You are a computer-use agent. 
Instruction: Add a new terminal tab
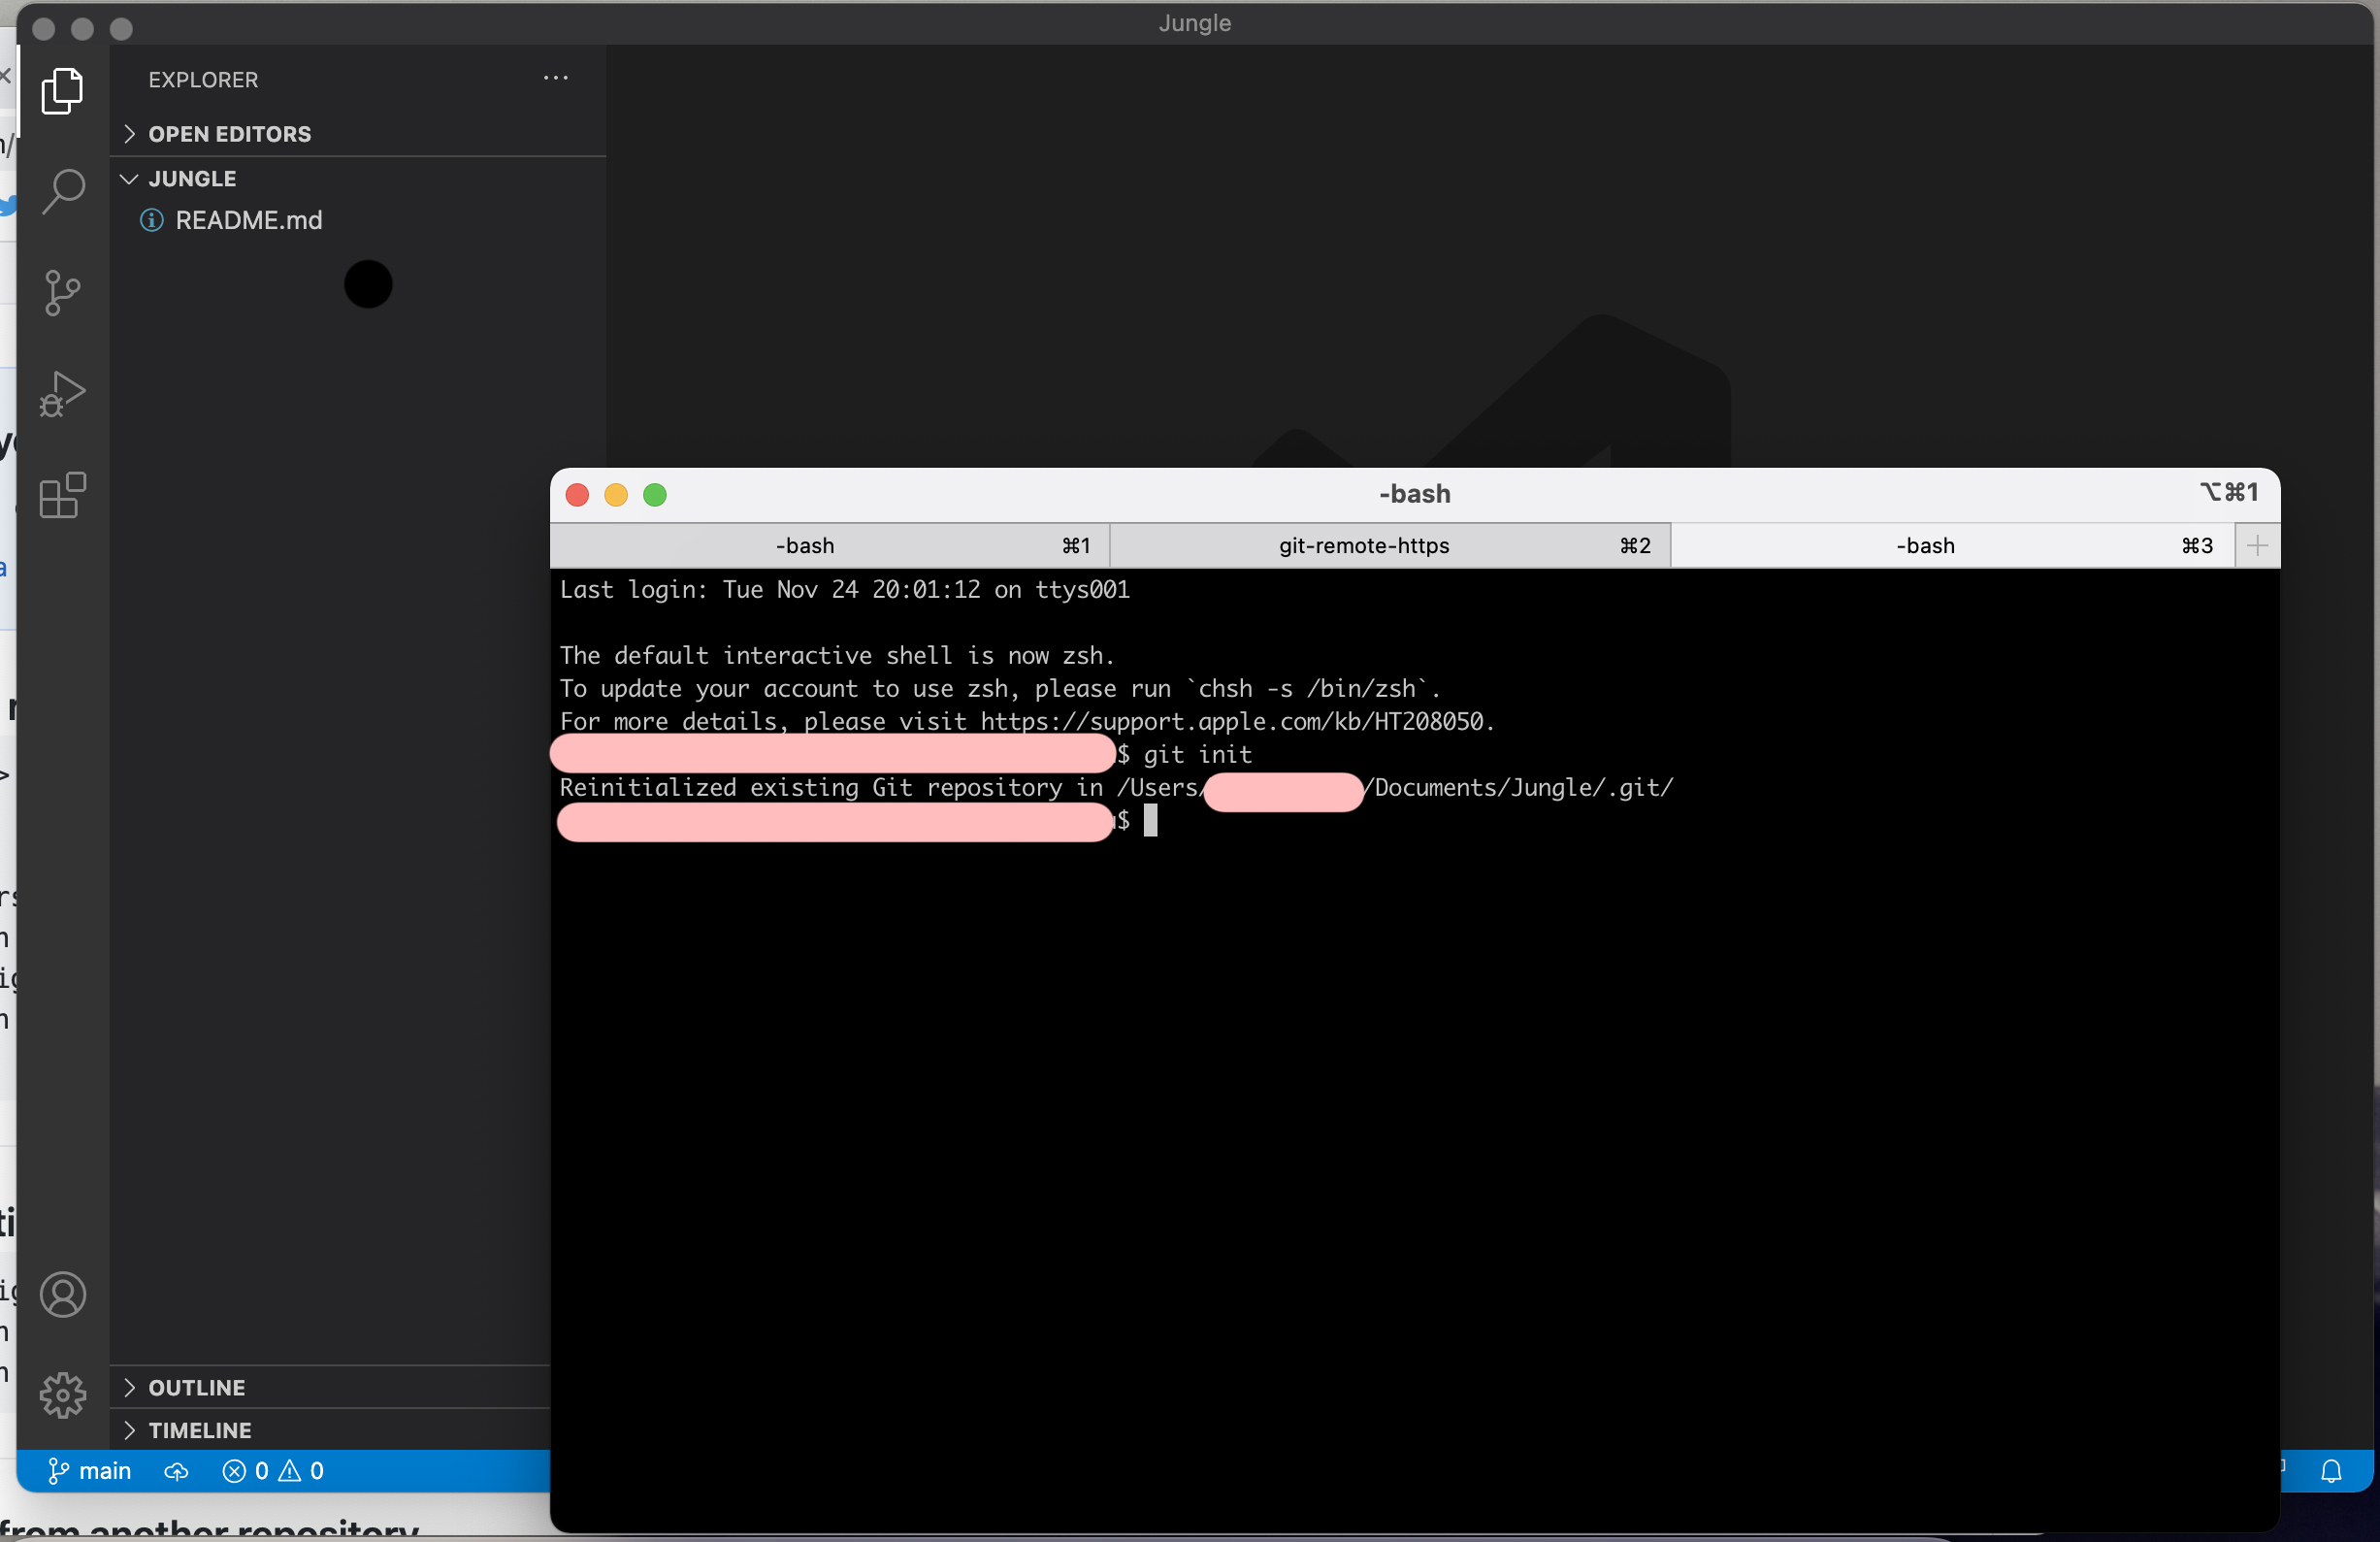click(2257, 546)
